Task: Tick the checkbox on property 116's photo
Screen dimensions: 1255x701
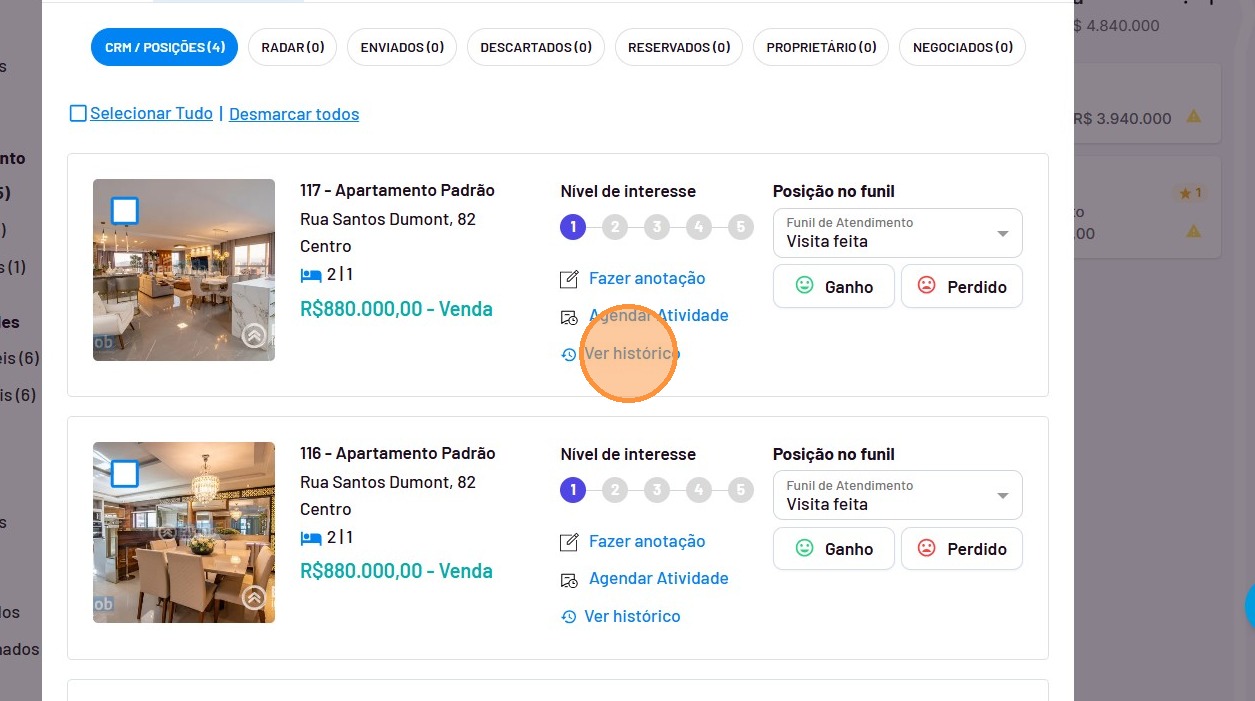Action: click(x=124, y=473)
